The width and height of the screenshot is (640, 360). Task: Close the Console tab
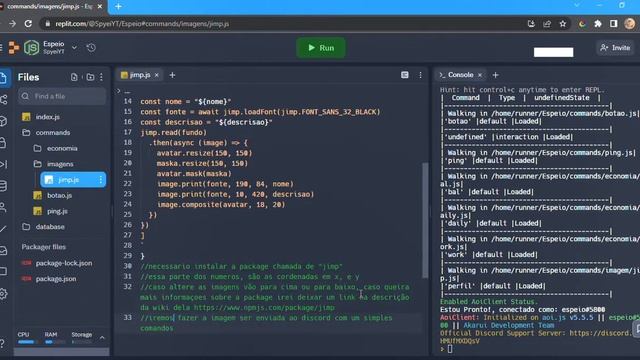[480, 75]
